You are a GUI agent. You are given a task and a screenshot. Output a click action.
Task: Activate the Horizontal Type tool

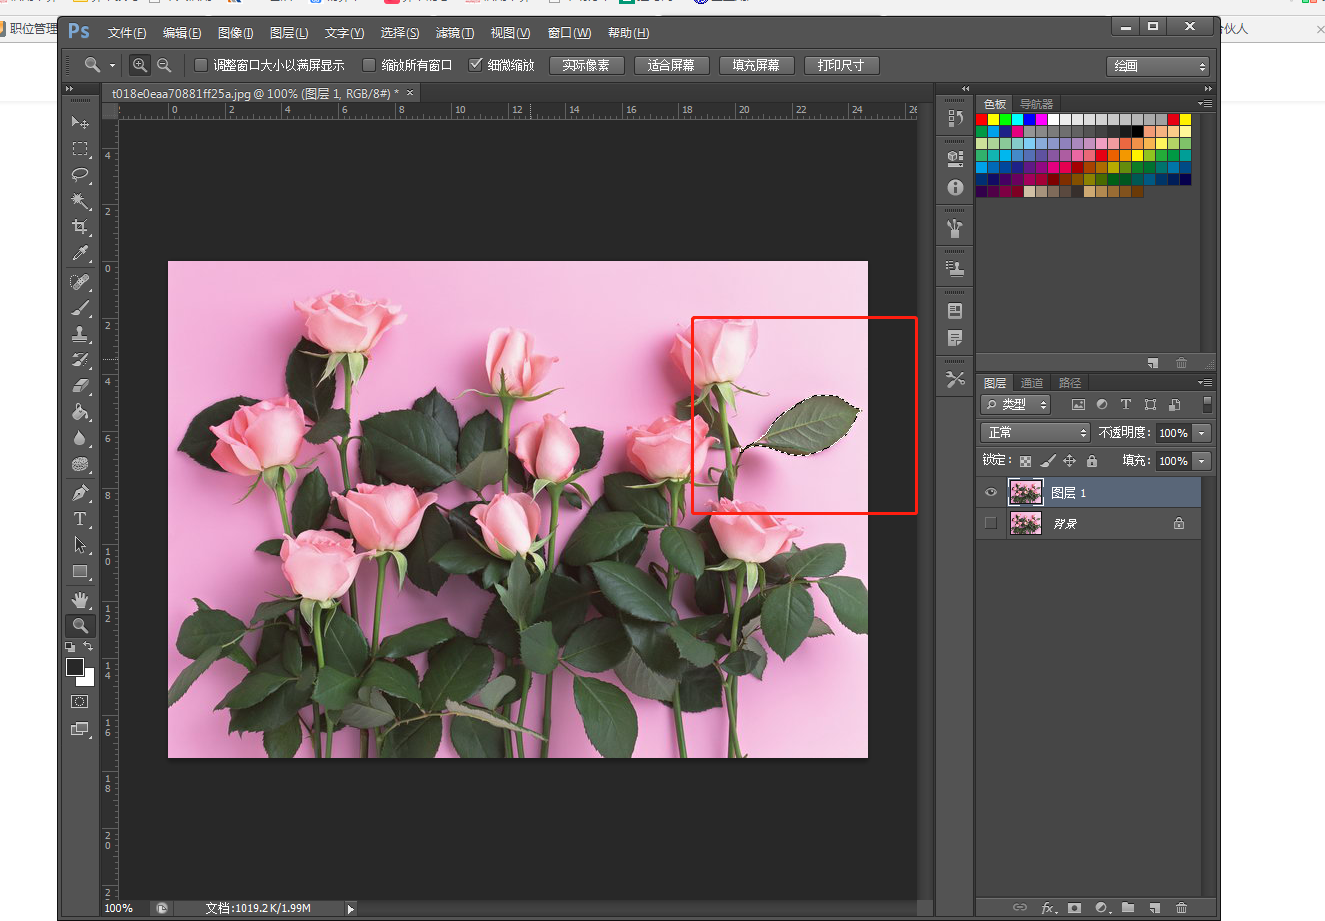click(x=80, y=519)
